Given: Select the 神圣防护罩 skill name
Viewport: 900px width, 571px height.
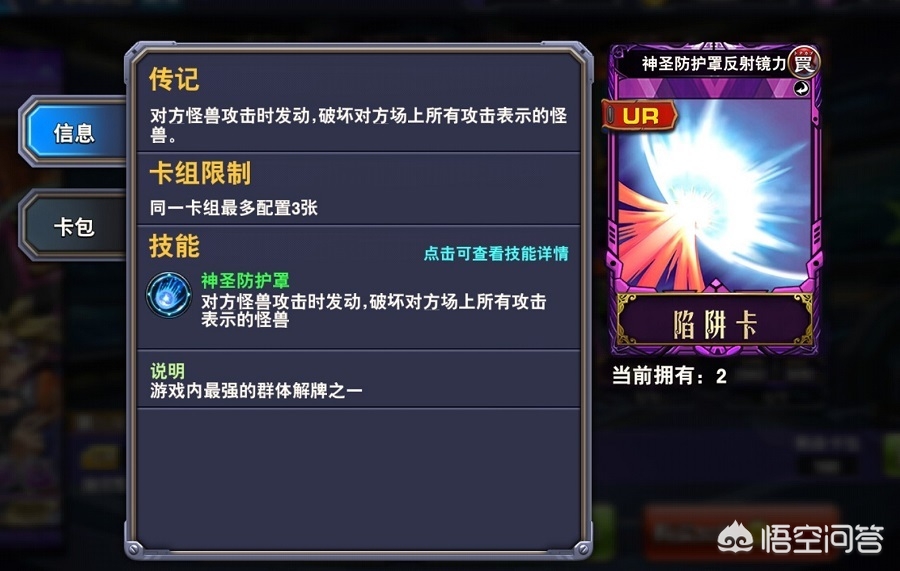Looking at the screenshot, I should pyautogui.click(x=245, y=281).
